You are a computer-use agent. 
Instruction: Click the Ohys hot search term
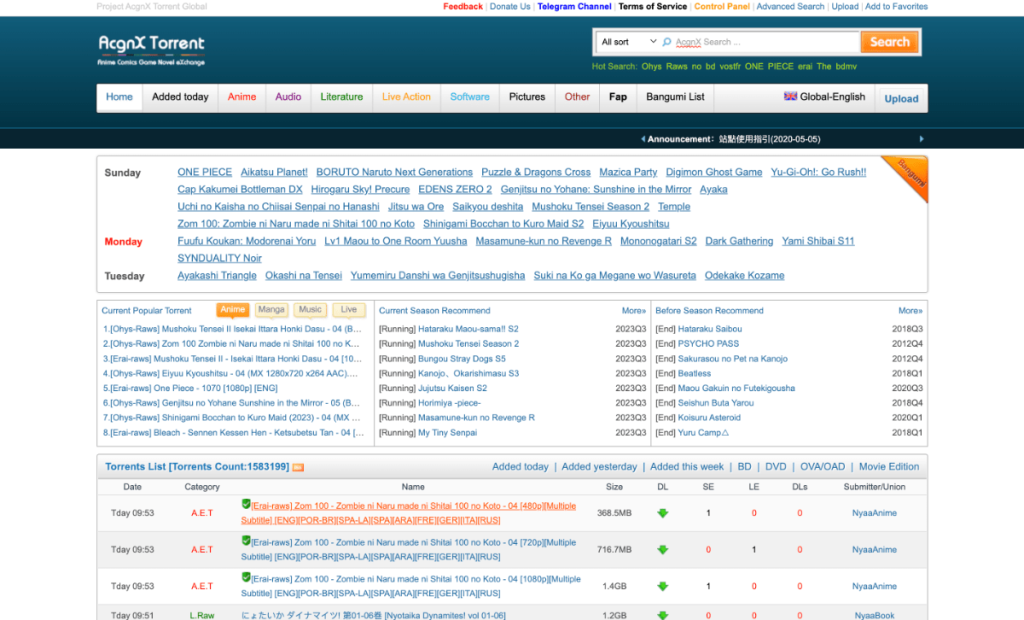tap(651, 67)
